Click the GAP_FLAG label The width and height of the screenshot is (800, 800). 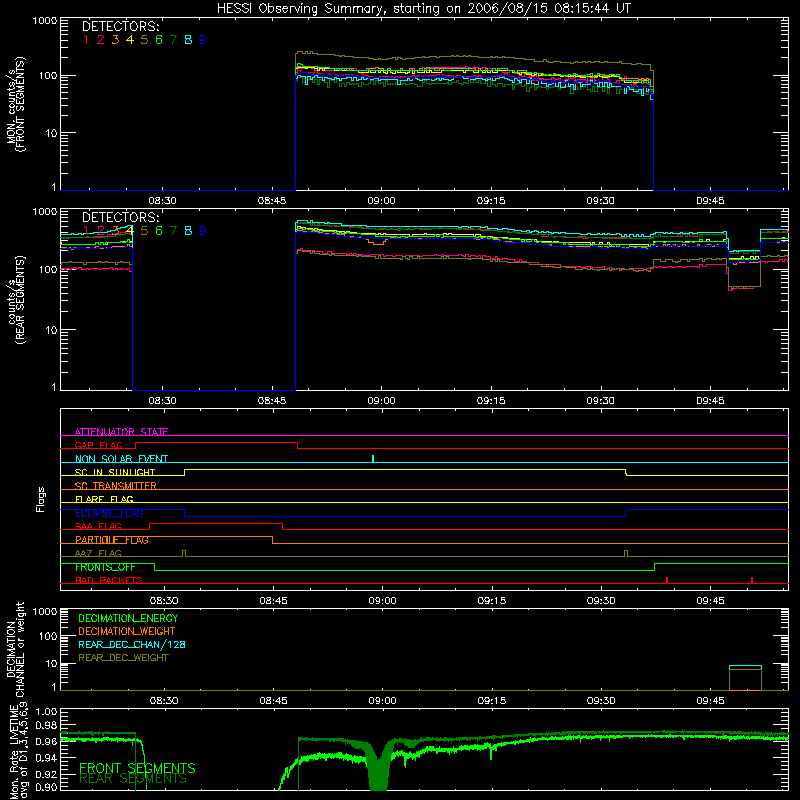[x=98, y=445]
